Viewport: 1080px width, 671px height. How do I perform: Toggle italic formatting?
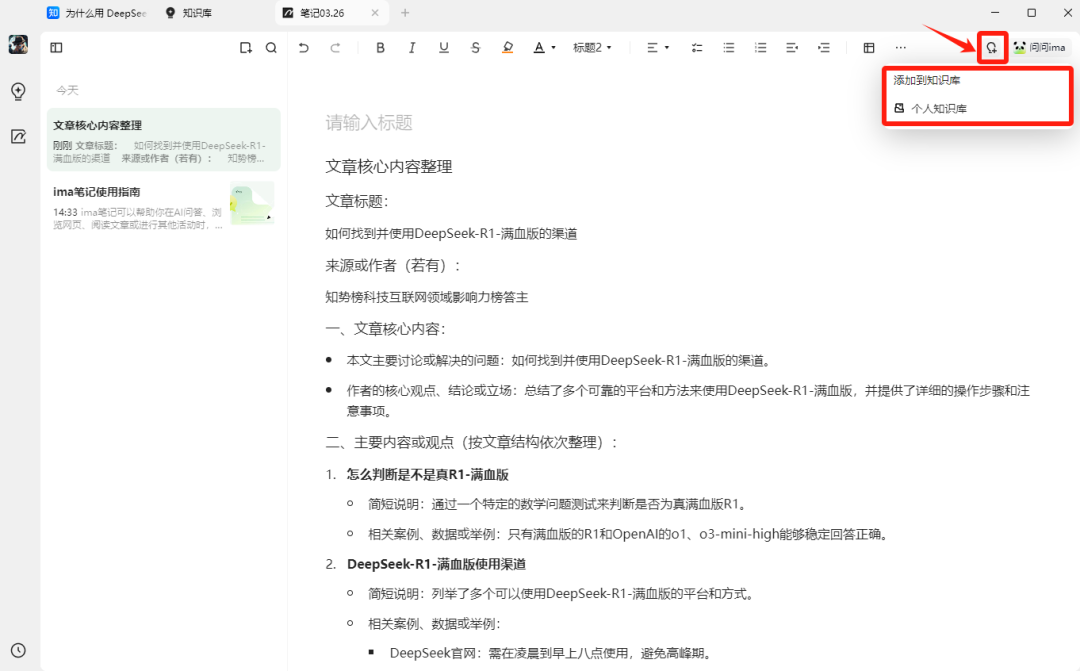coord(412,48)
